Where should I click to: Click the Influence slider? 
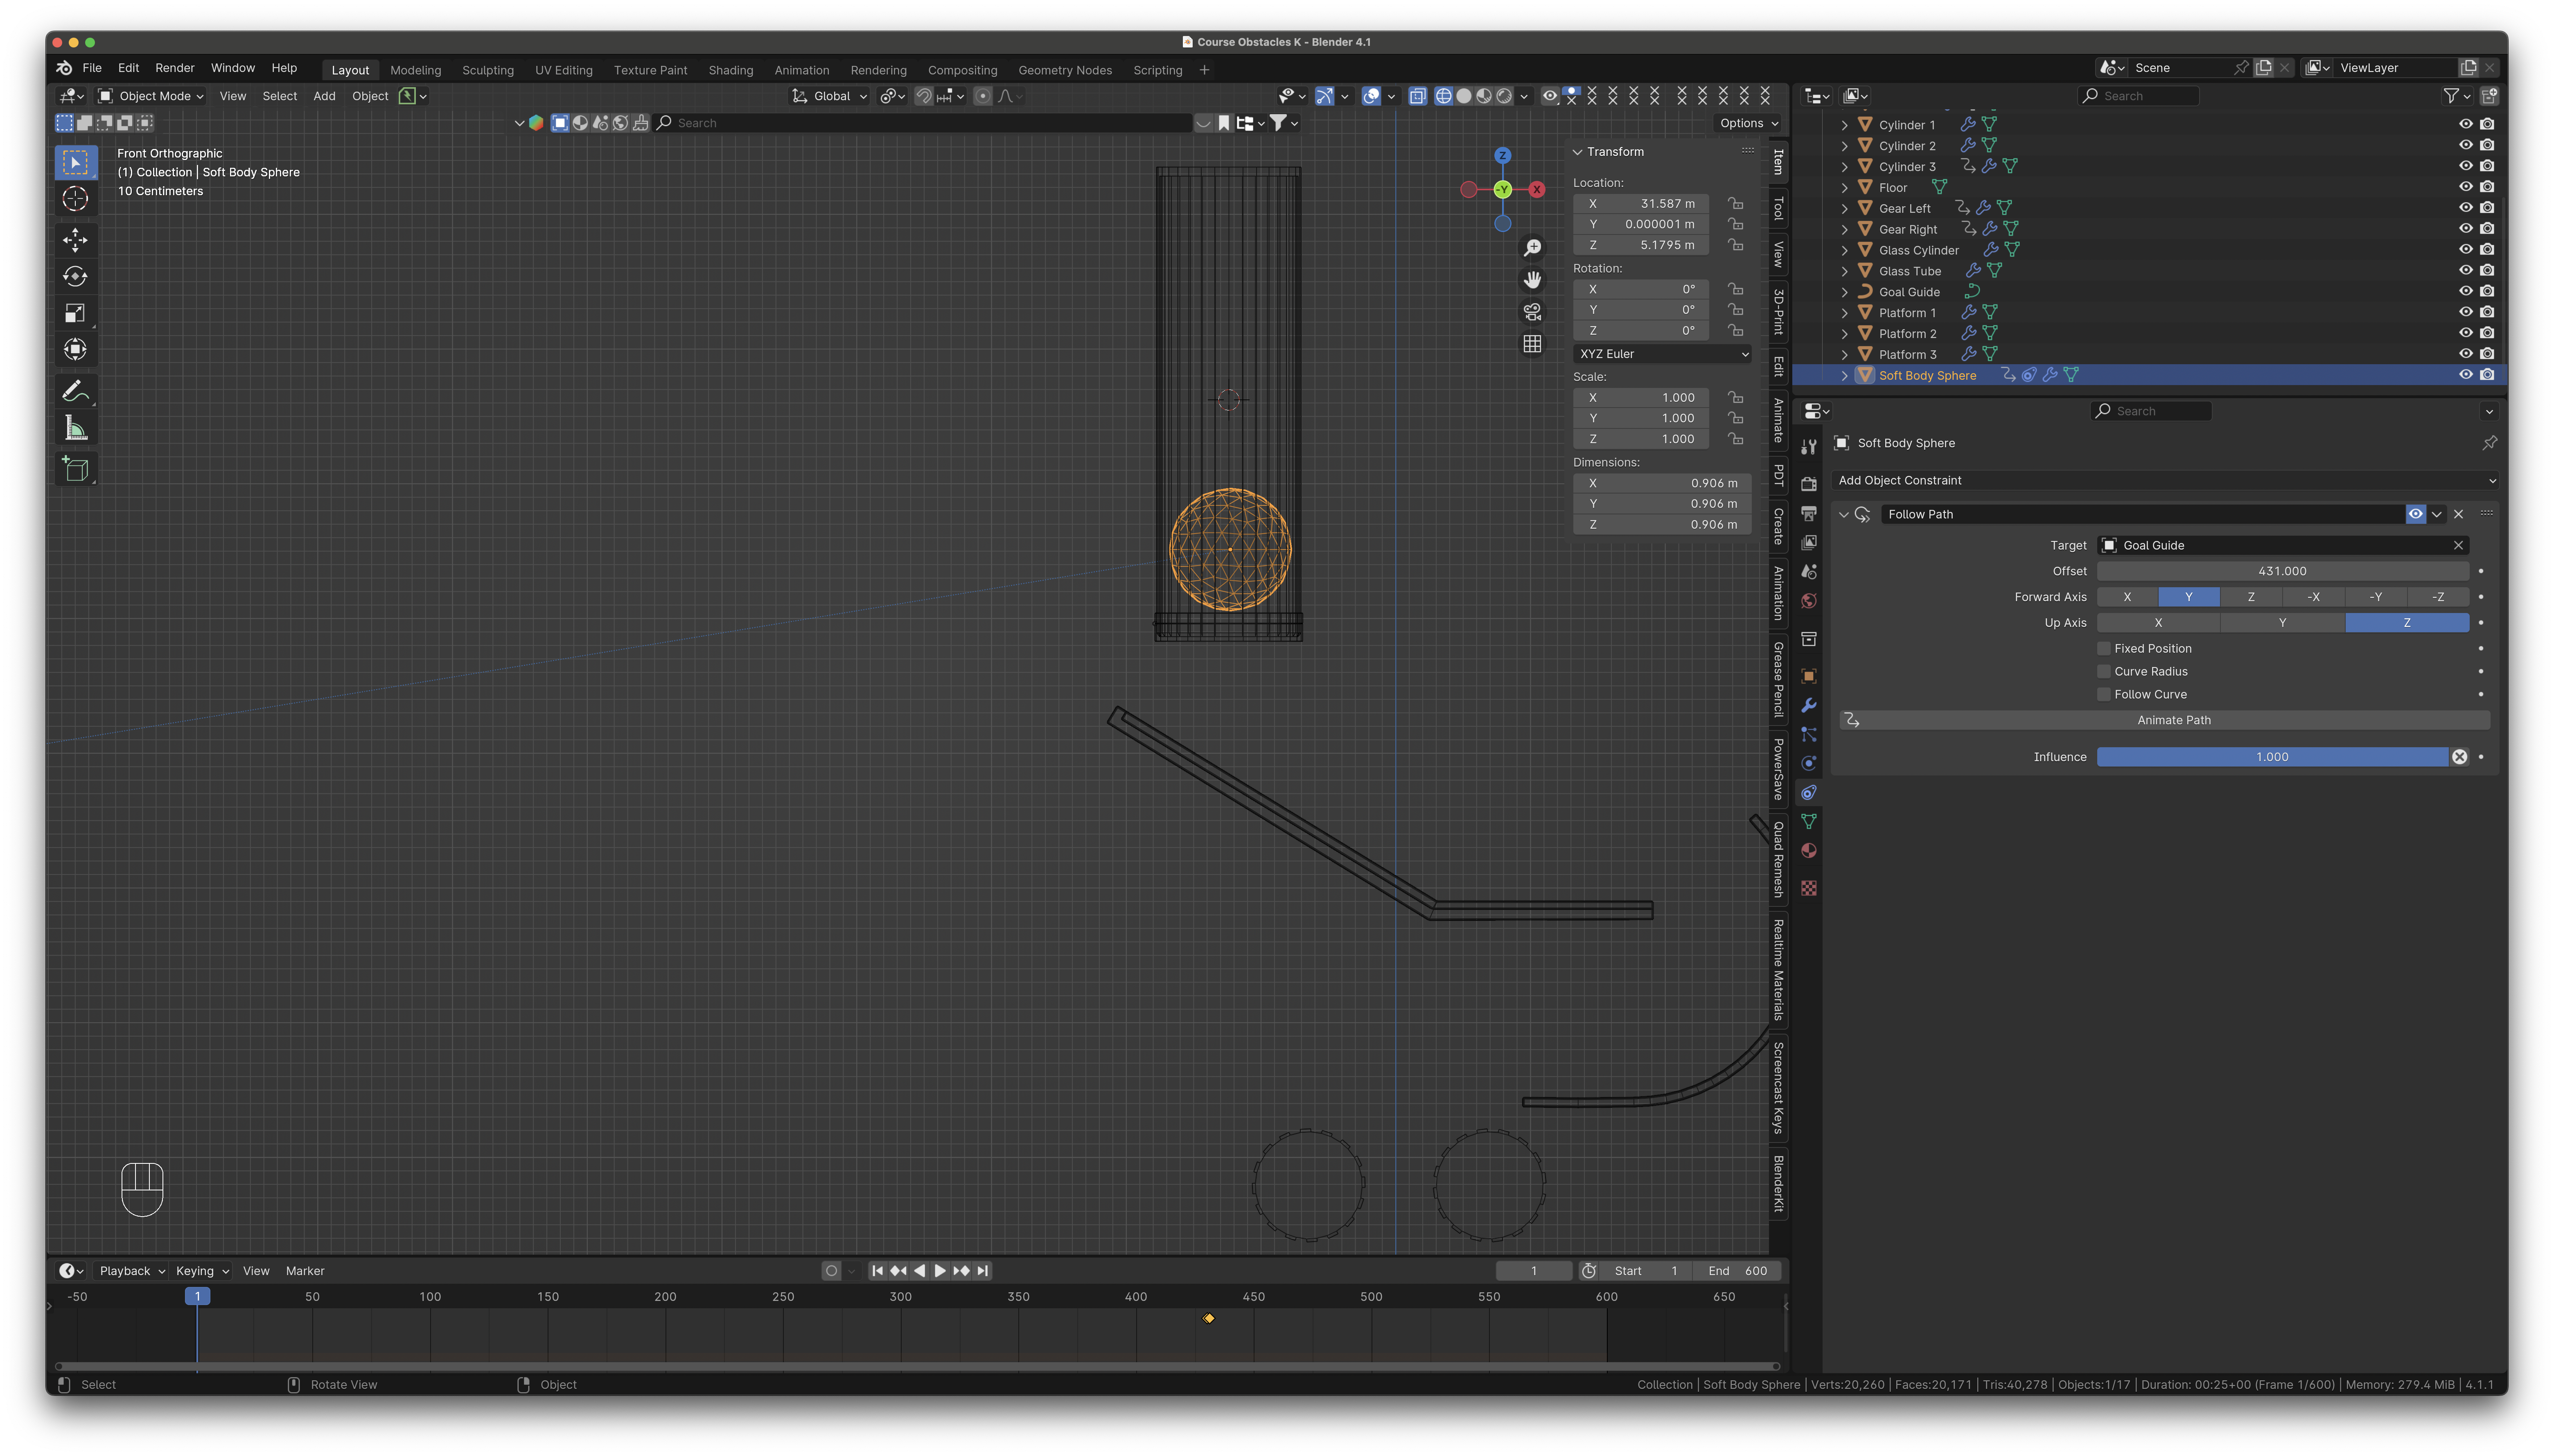click(2272, 757)
